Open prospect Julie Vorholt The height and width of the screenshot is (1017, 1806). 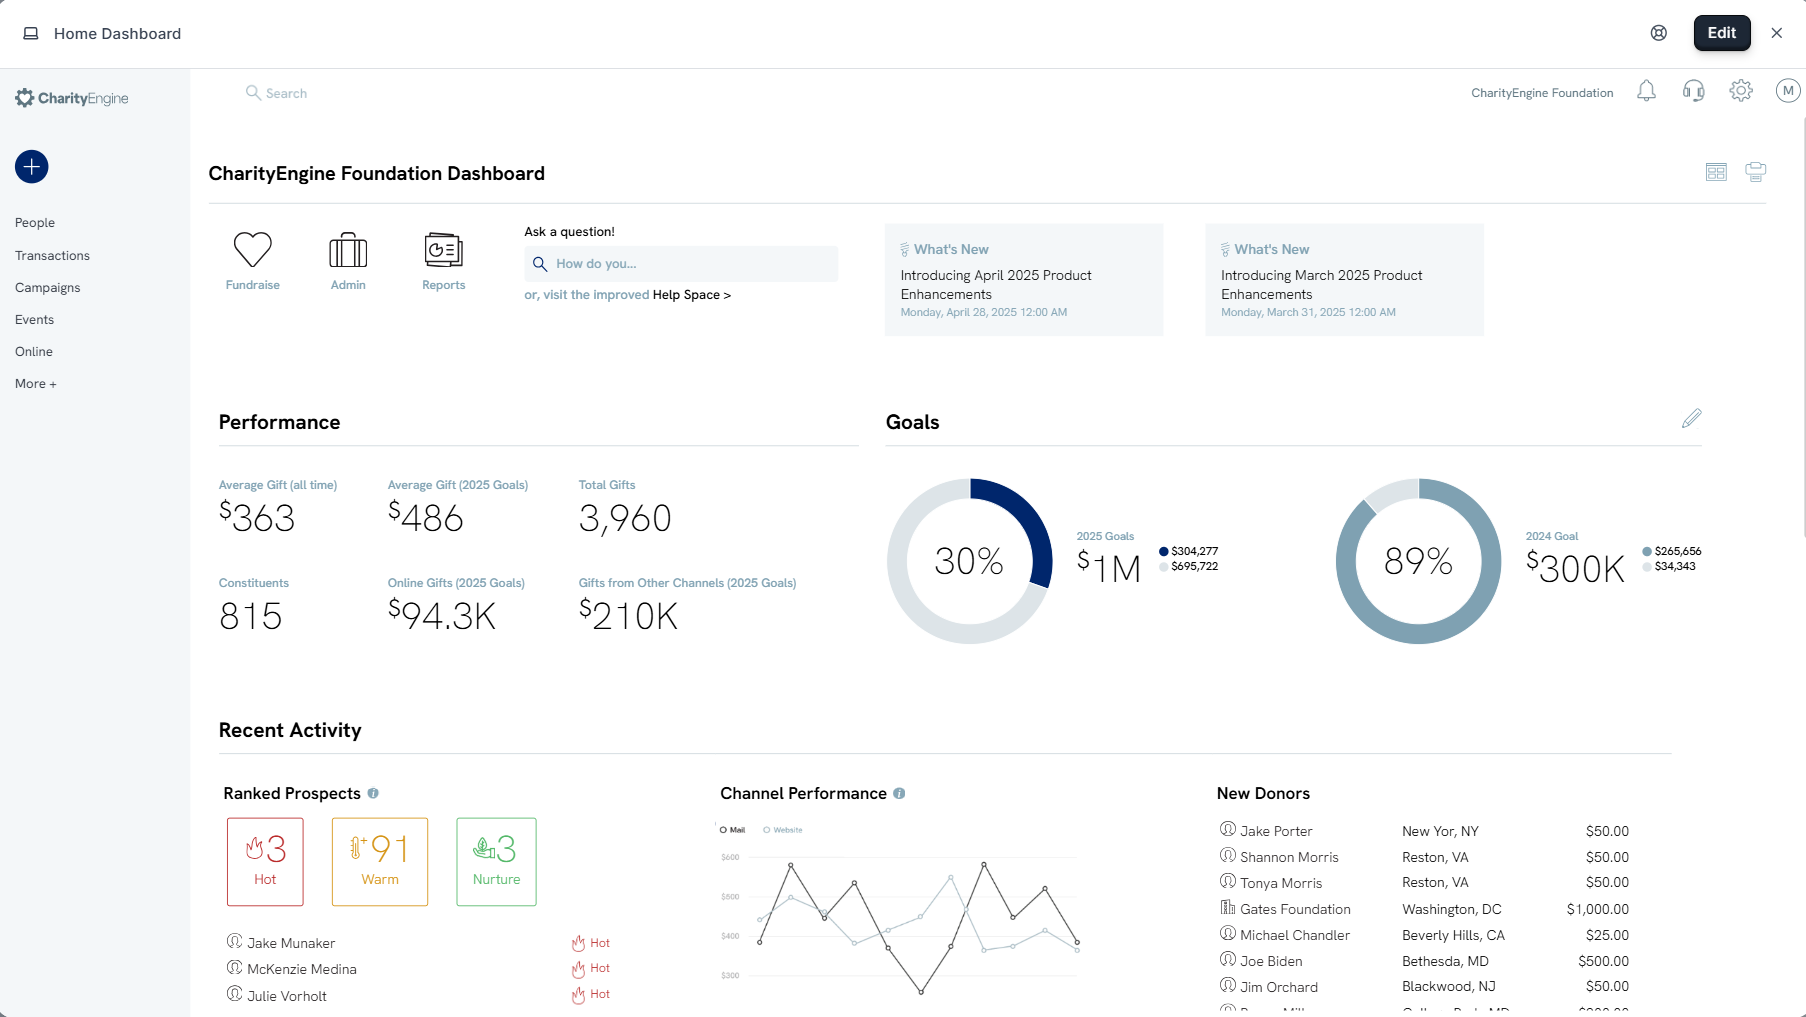click(287, 996)
